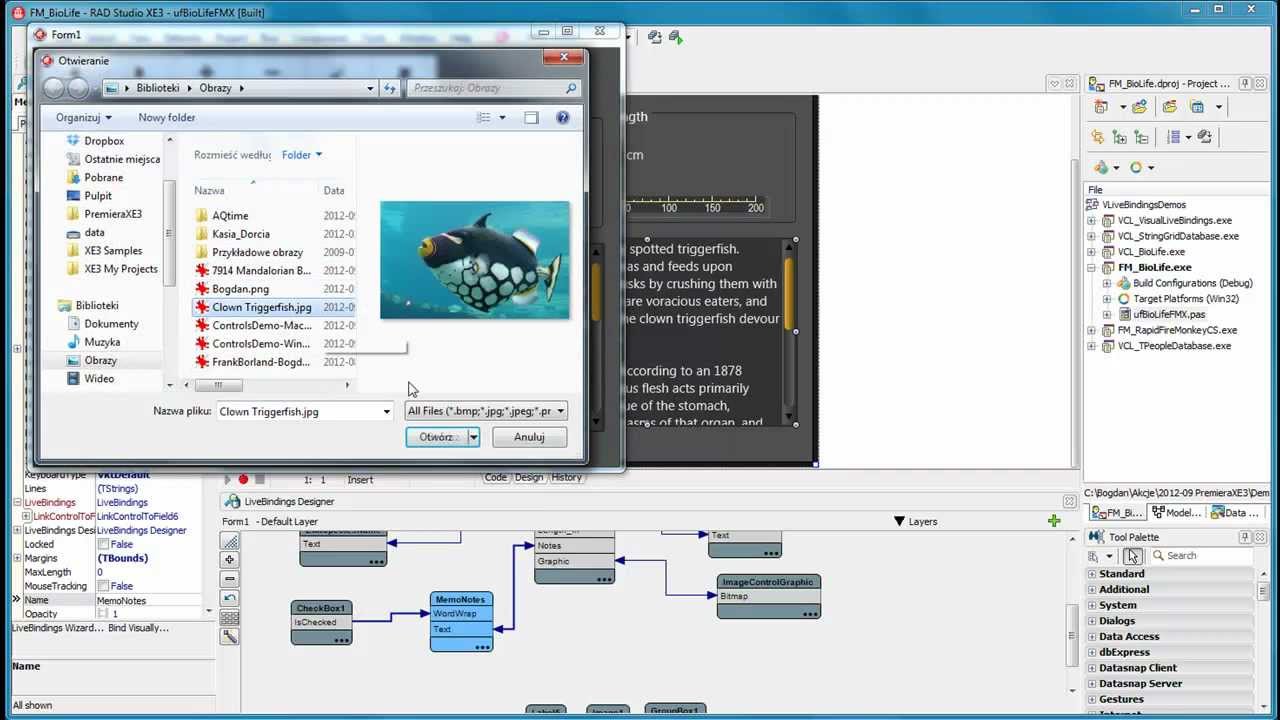The height and width of the screenshot is (720, 1280).
Task: Click the change view icon in Otwieranie dialog
Action: coord(484,117)
